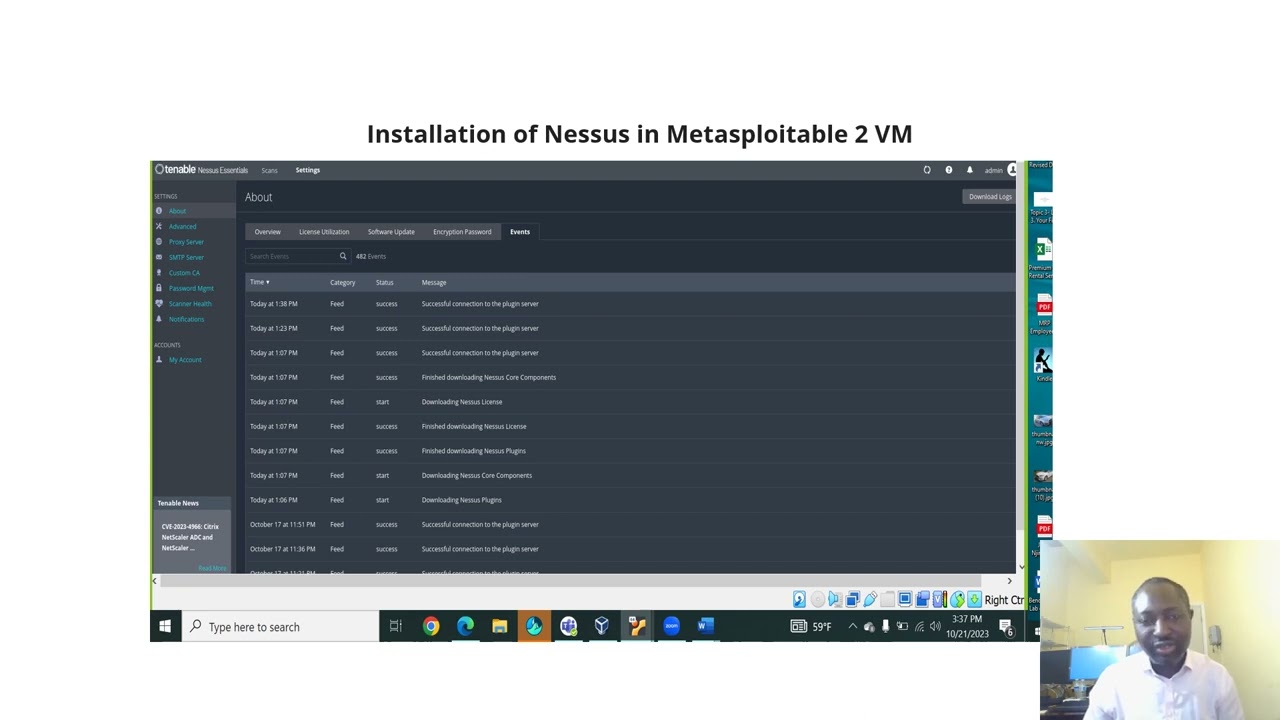The image size is (1280, 720).
Task: Open the Scanner Health heartbeat icon
Action: [x=158, y=304]
